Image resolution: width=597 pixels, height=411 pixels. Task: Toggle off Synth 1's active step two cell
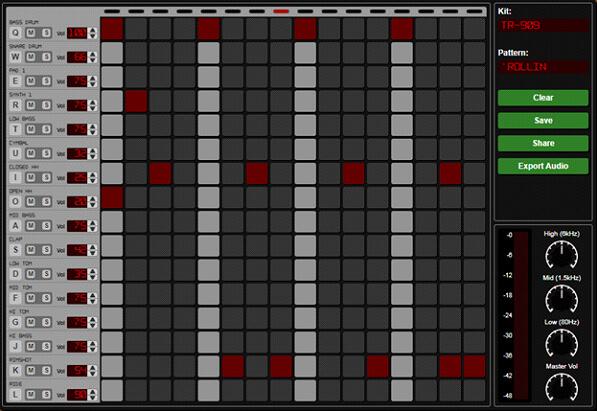(x=136, y=101)
